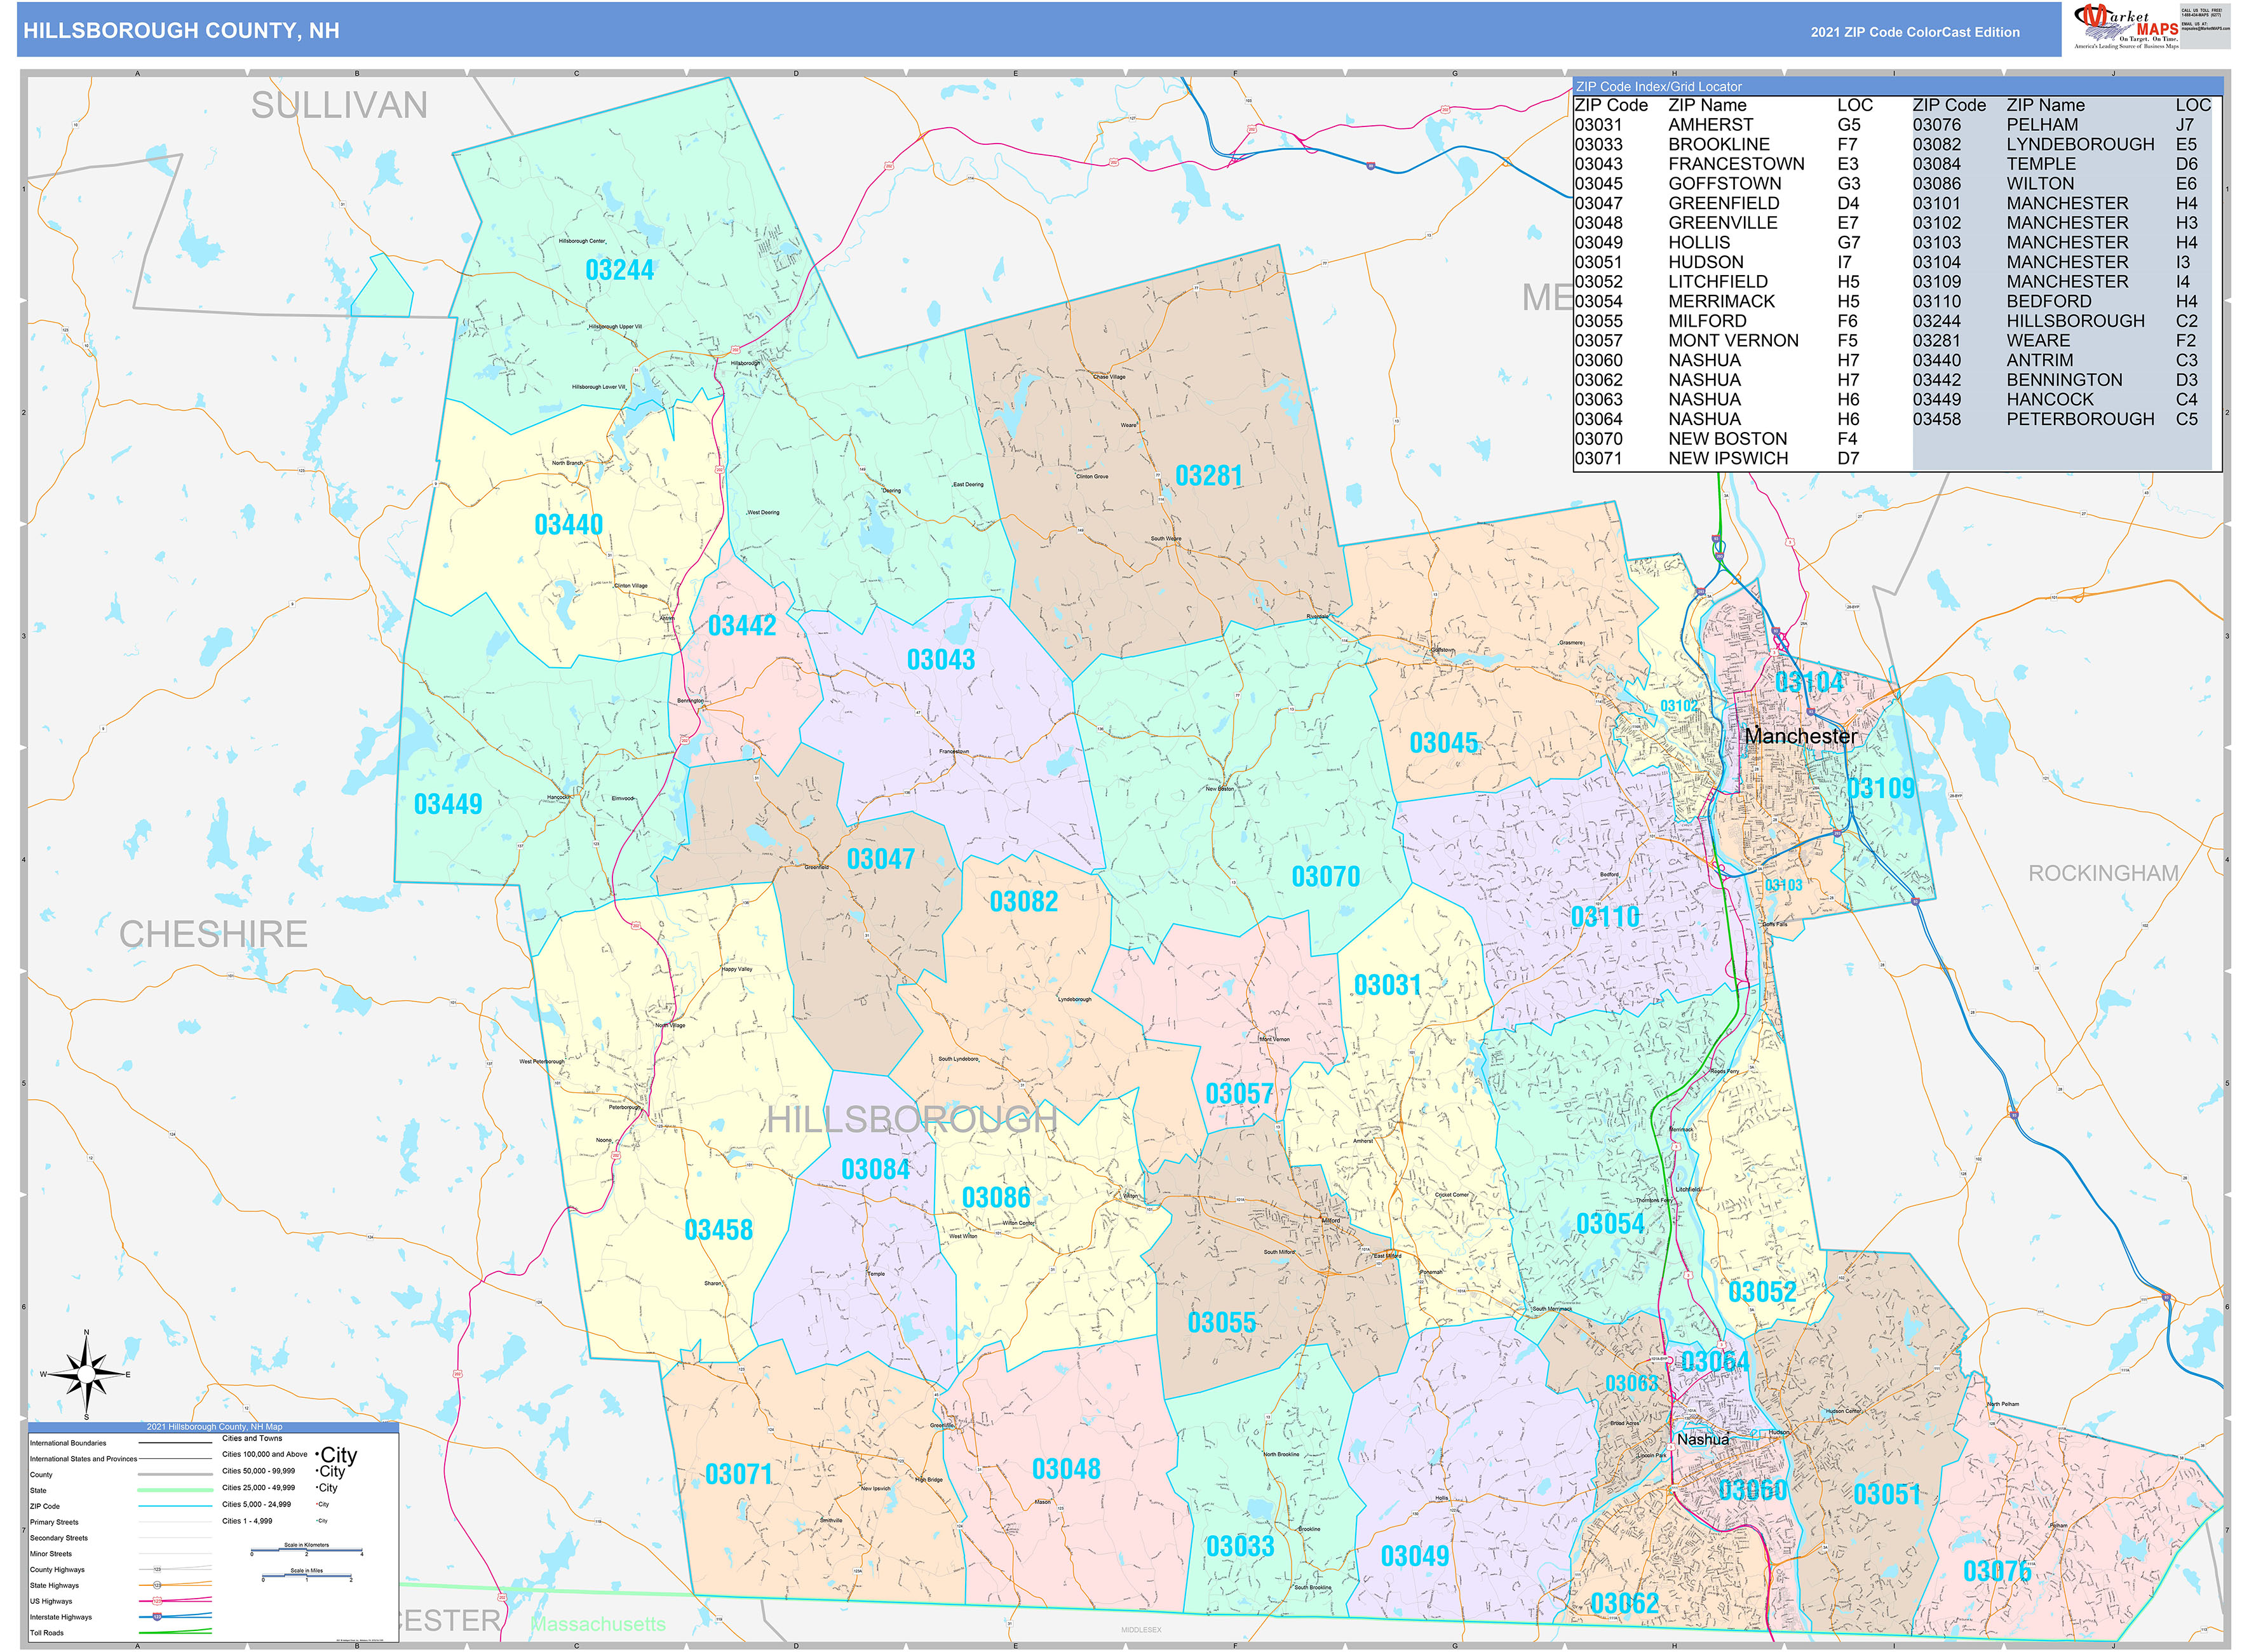
Task: Select "2021 ZIP Code ColorCast Edition" header text
Action: tap(1915, 32)
